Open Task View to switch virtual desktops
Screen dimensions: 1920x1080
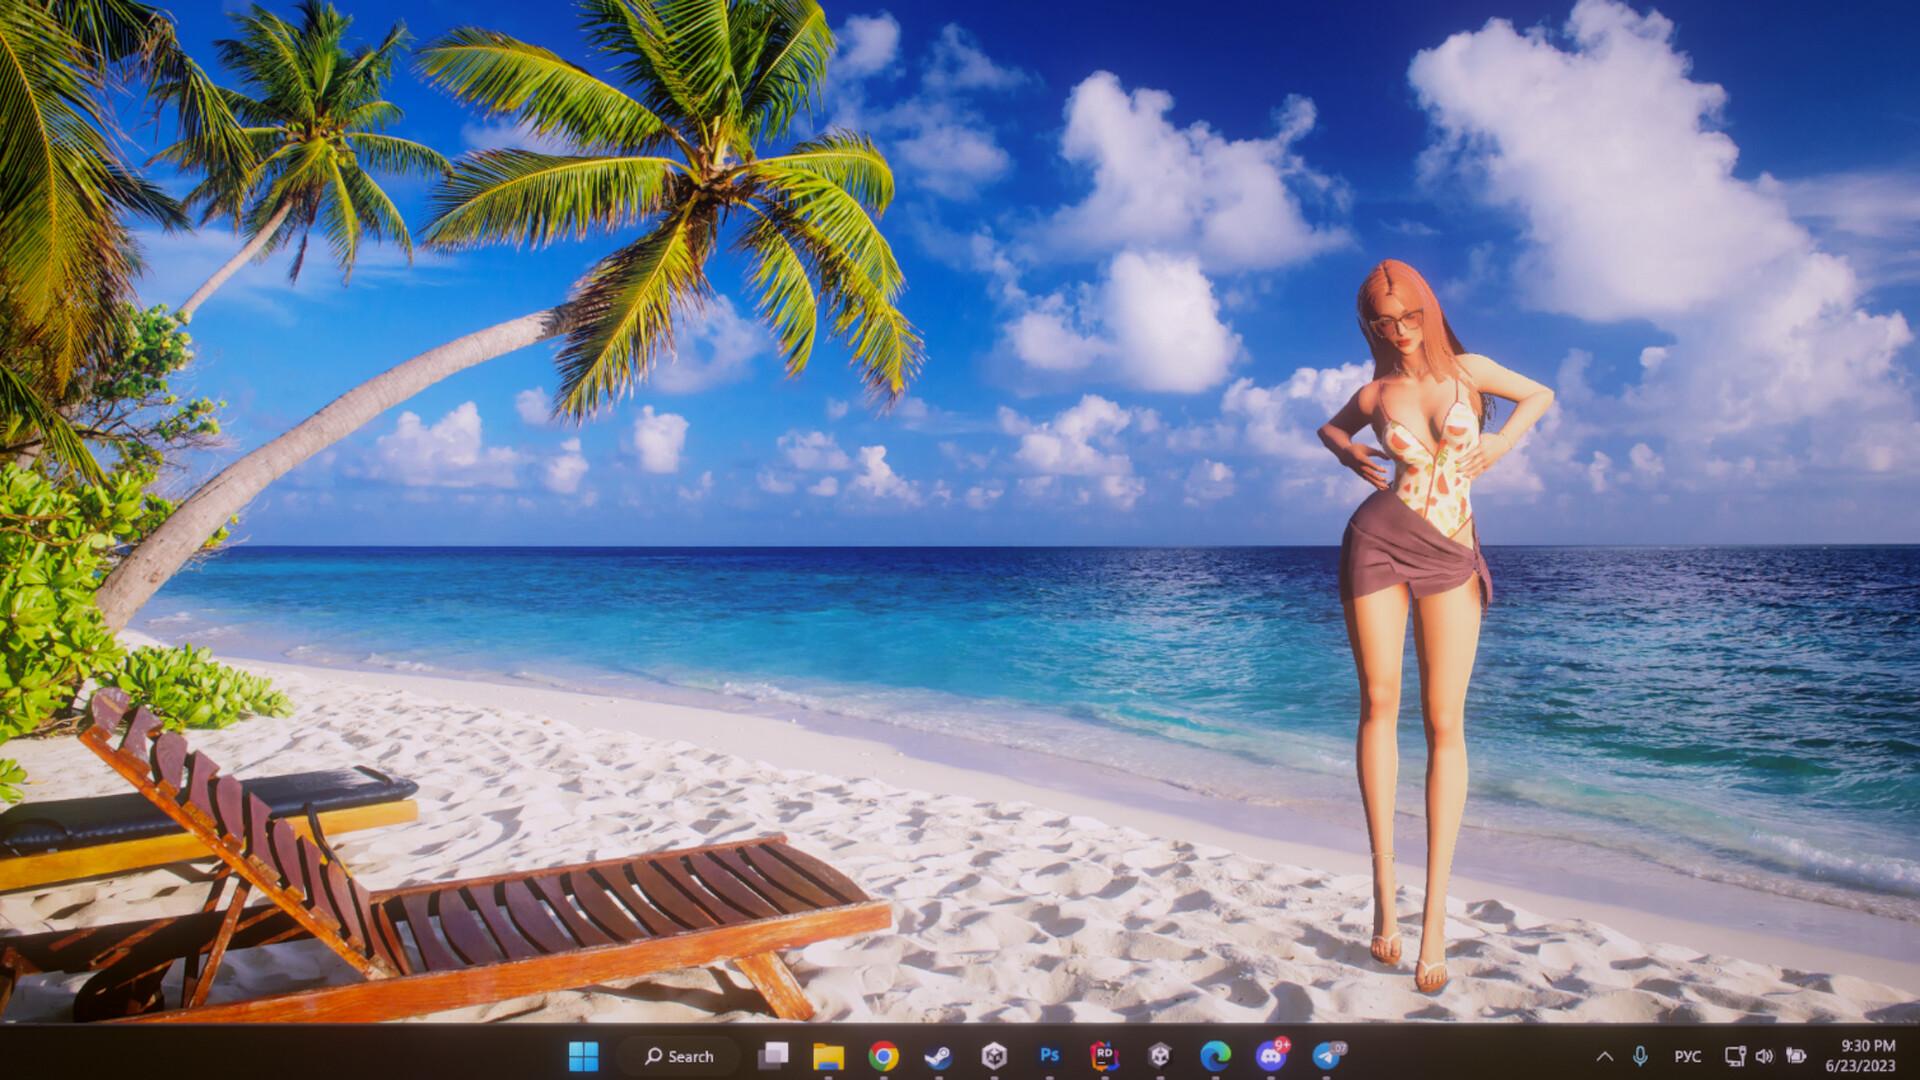click(x=774, y=1056)
